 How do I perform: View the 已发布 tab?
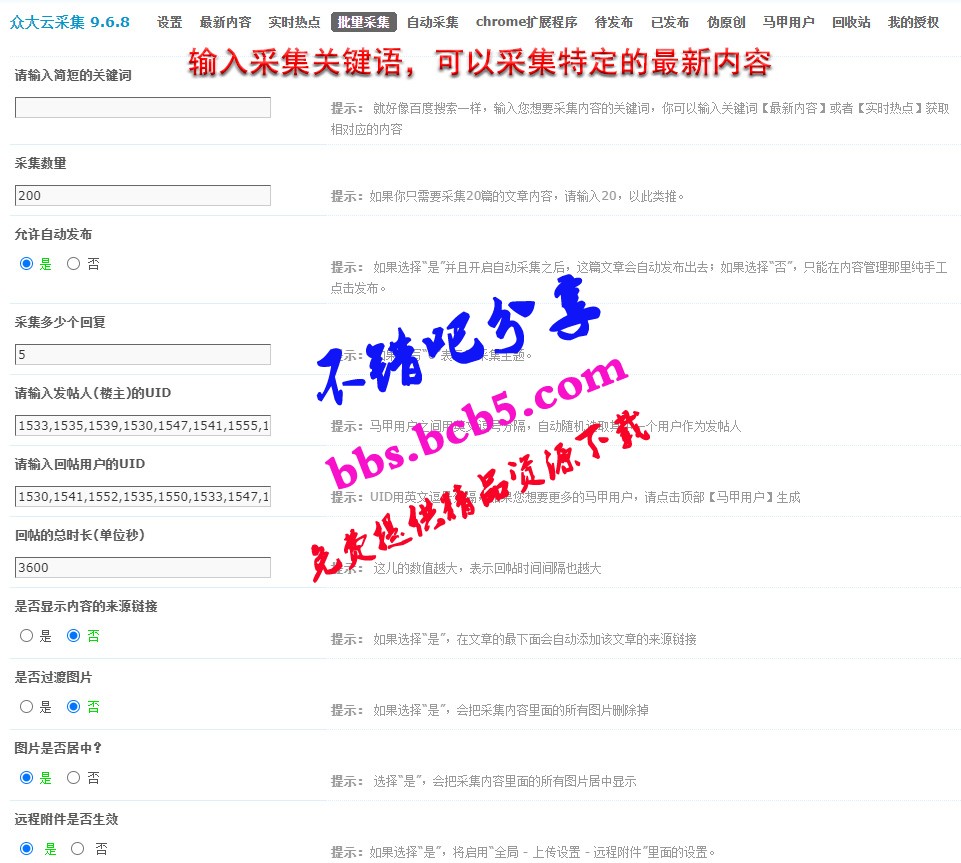pyautogui.click(x=670, y=22)
